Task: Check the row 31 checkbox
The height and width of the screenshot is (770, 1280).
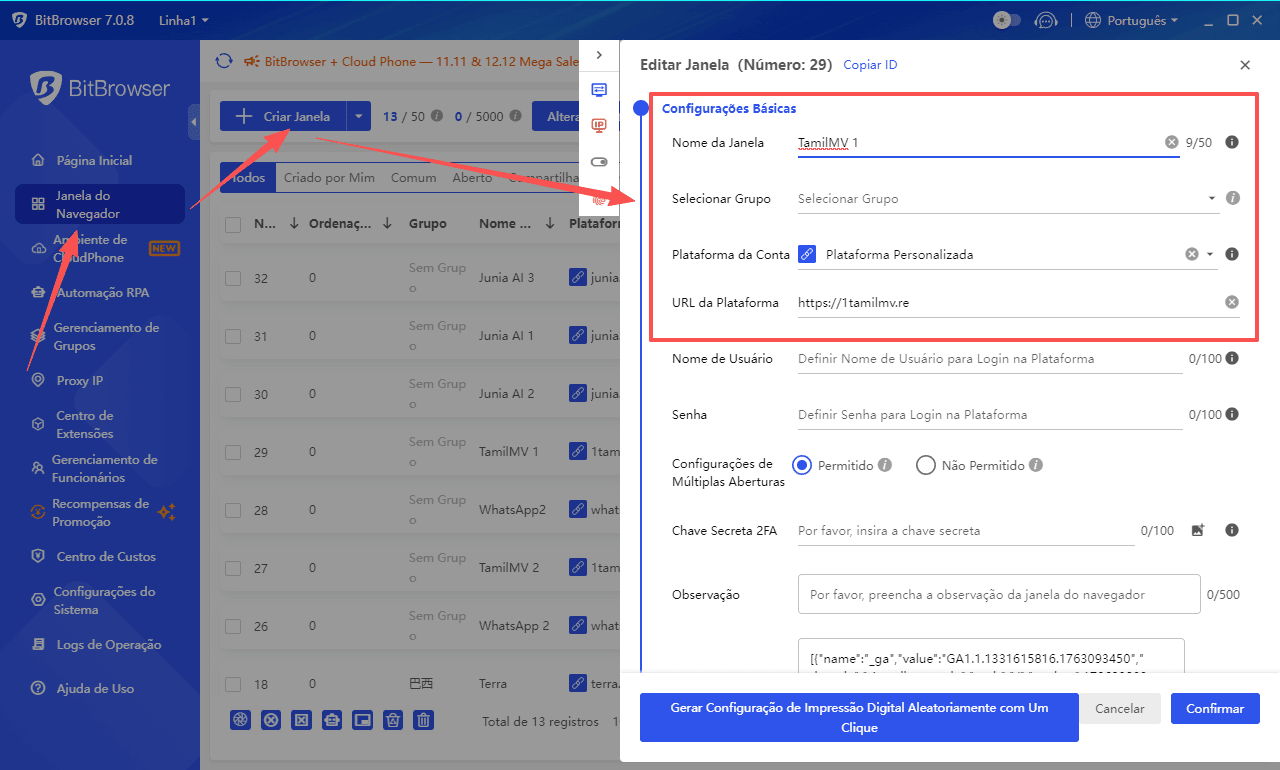Action: click(233, 336)
